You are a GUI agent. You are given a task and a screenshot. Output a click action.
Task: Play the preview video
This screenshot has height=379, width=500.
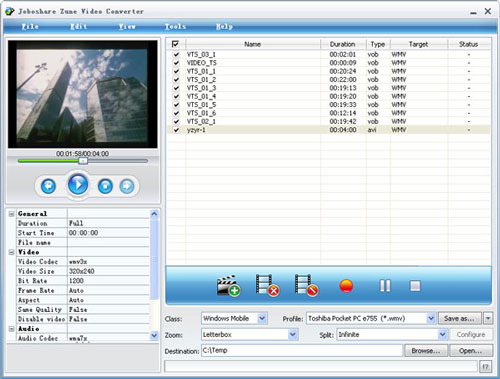(78, 184)
